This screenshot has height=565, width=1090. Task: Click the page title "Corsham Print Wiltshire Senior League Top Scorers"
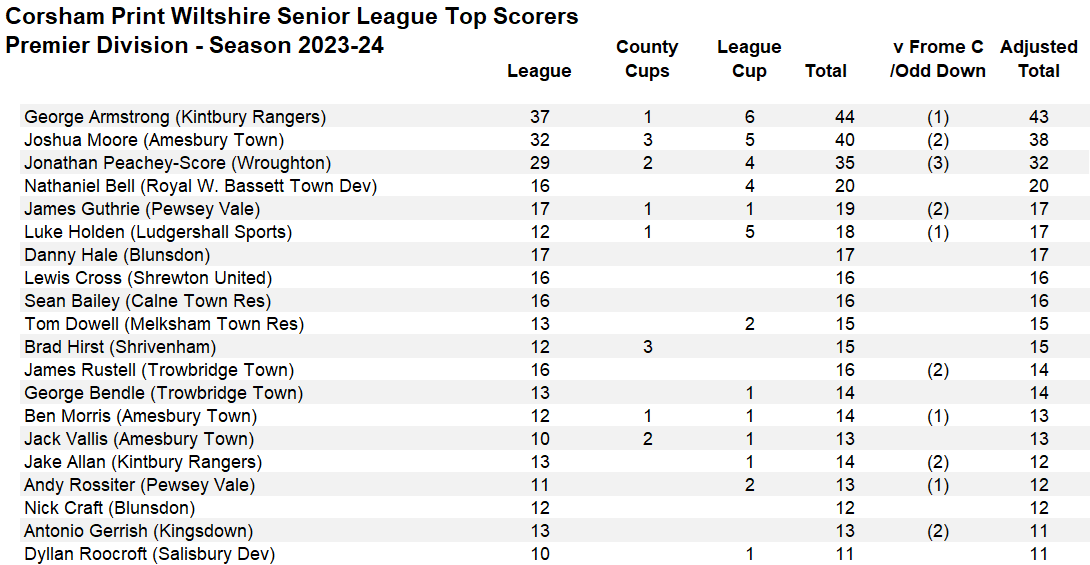click(292, 17)
